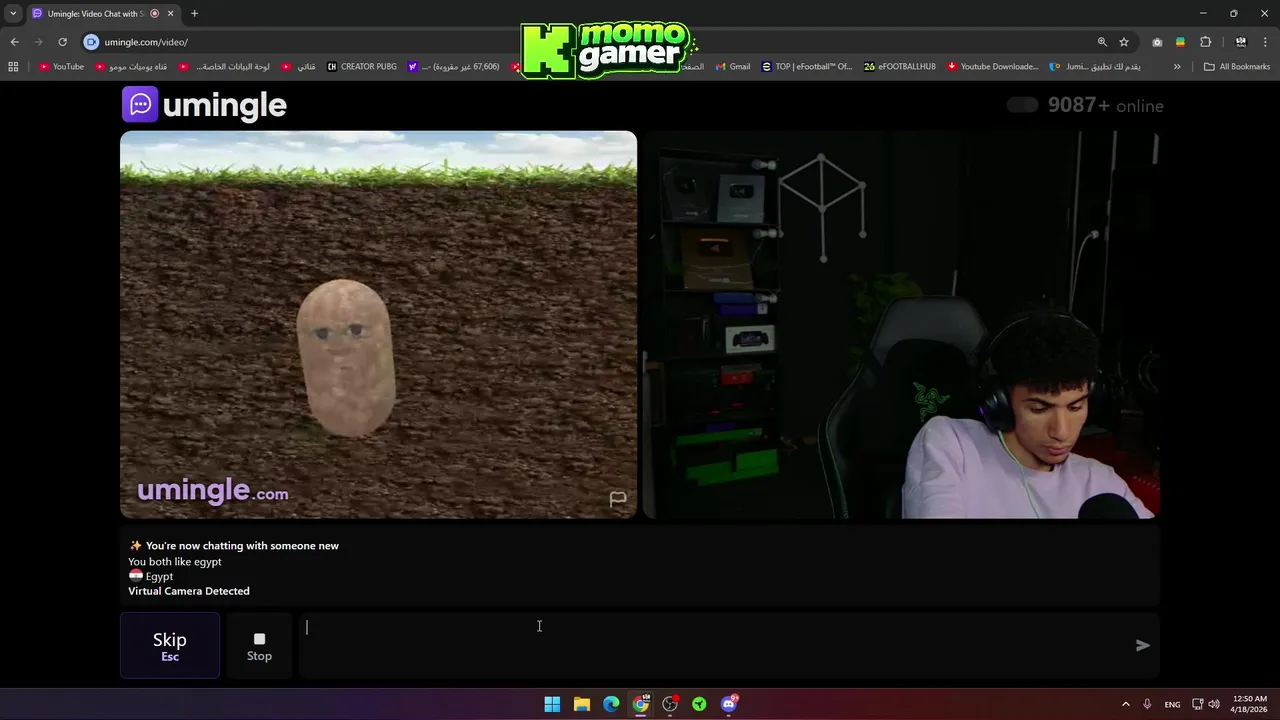Image resolution: width=1280 pixels, height=720 pixels.
Task: Open the Gmail bookmark
Action: pos(733,67)
